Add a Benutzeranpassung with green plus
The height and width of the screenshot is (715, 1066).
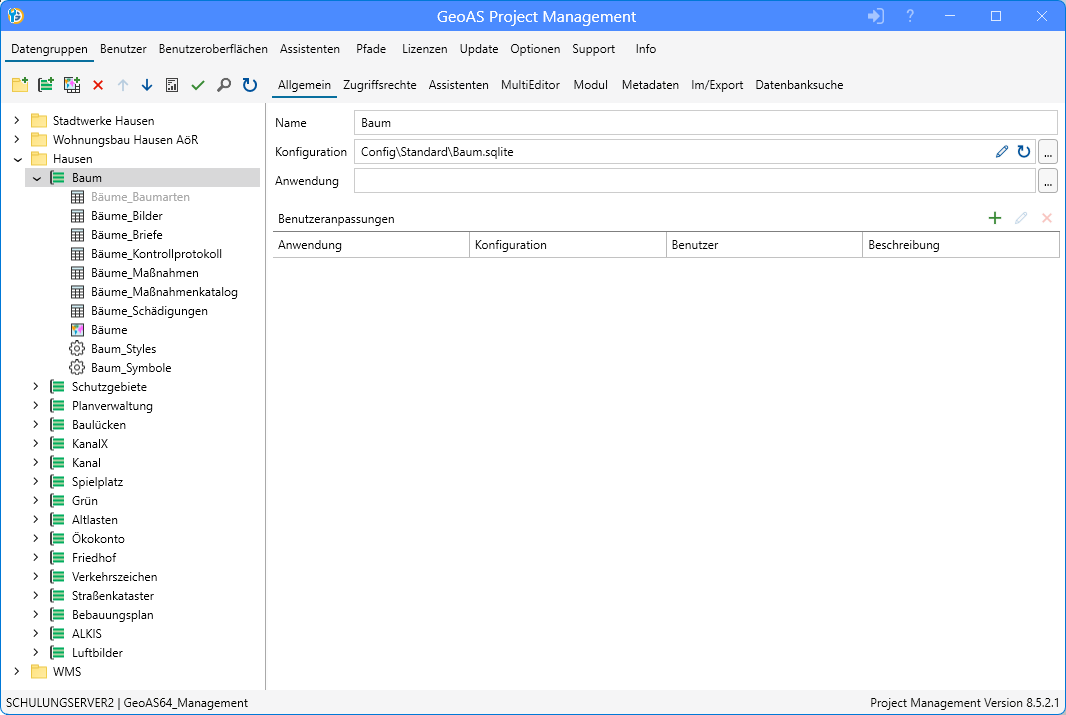point(994,218)
